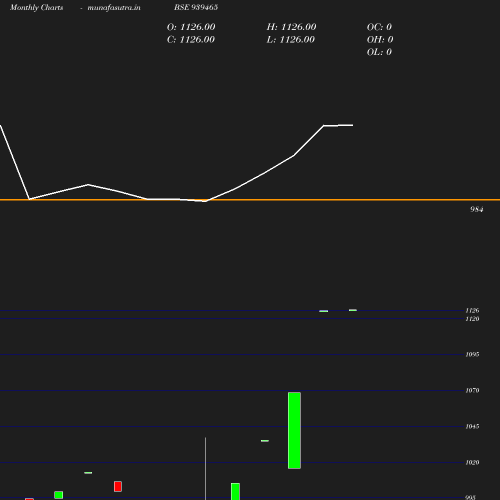The width and height of the screenshot is (500, 500).
Task: Click the orange horizontal line at 984
Action: 250,200
